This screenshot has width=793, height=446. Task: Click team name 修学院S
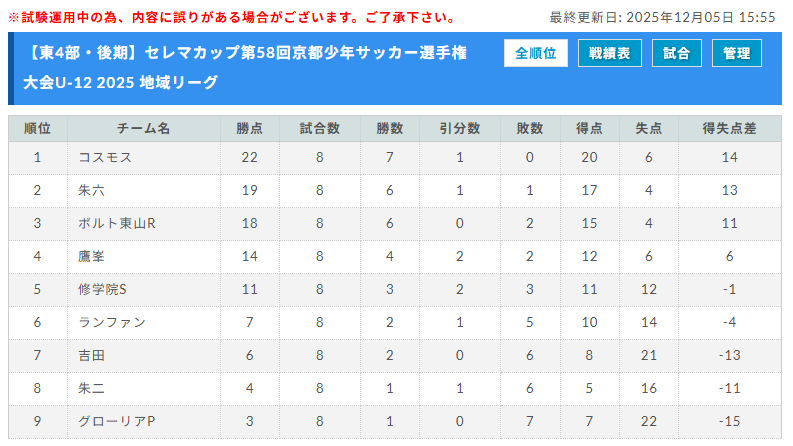point(102,289)
